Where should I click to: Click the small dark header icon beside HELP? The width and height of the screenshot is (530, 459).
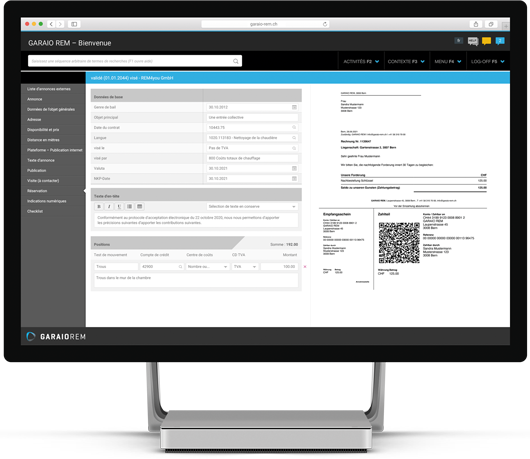point(459,41)
